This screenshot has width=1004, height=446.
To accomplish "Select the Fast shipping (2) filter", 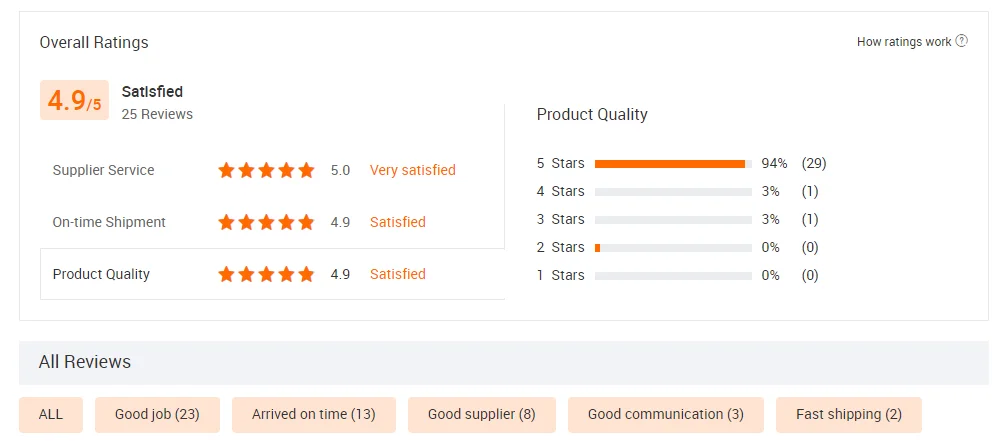I will point(849,415).
